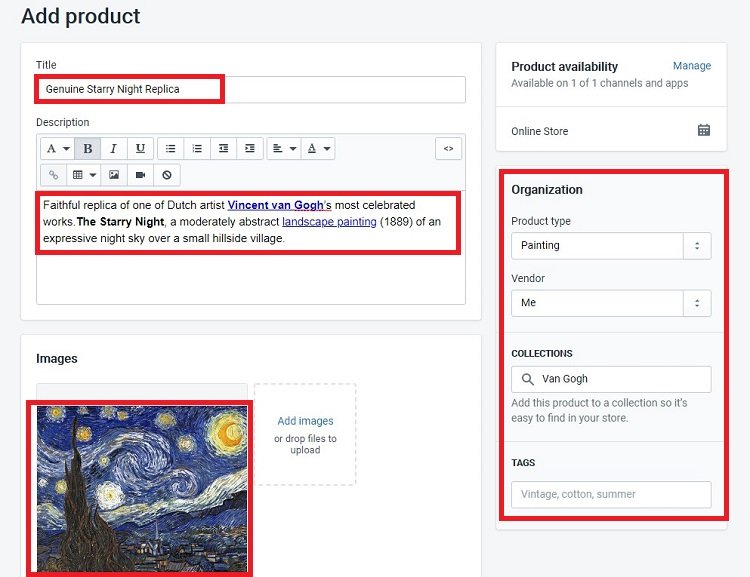Click the 'Online Store' channel text
750x577 pixels.
tap(540, 131)
